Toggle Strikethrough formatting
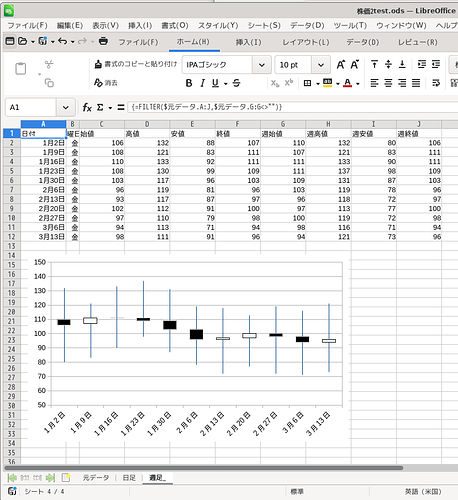Viewport: 458px width, 500px height. point(236,83)
